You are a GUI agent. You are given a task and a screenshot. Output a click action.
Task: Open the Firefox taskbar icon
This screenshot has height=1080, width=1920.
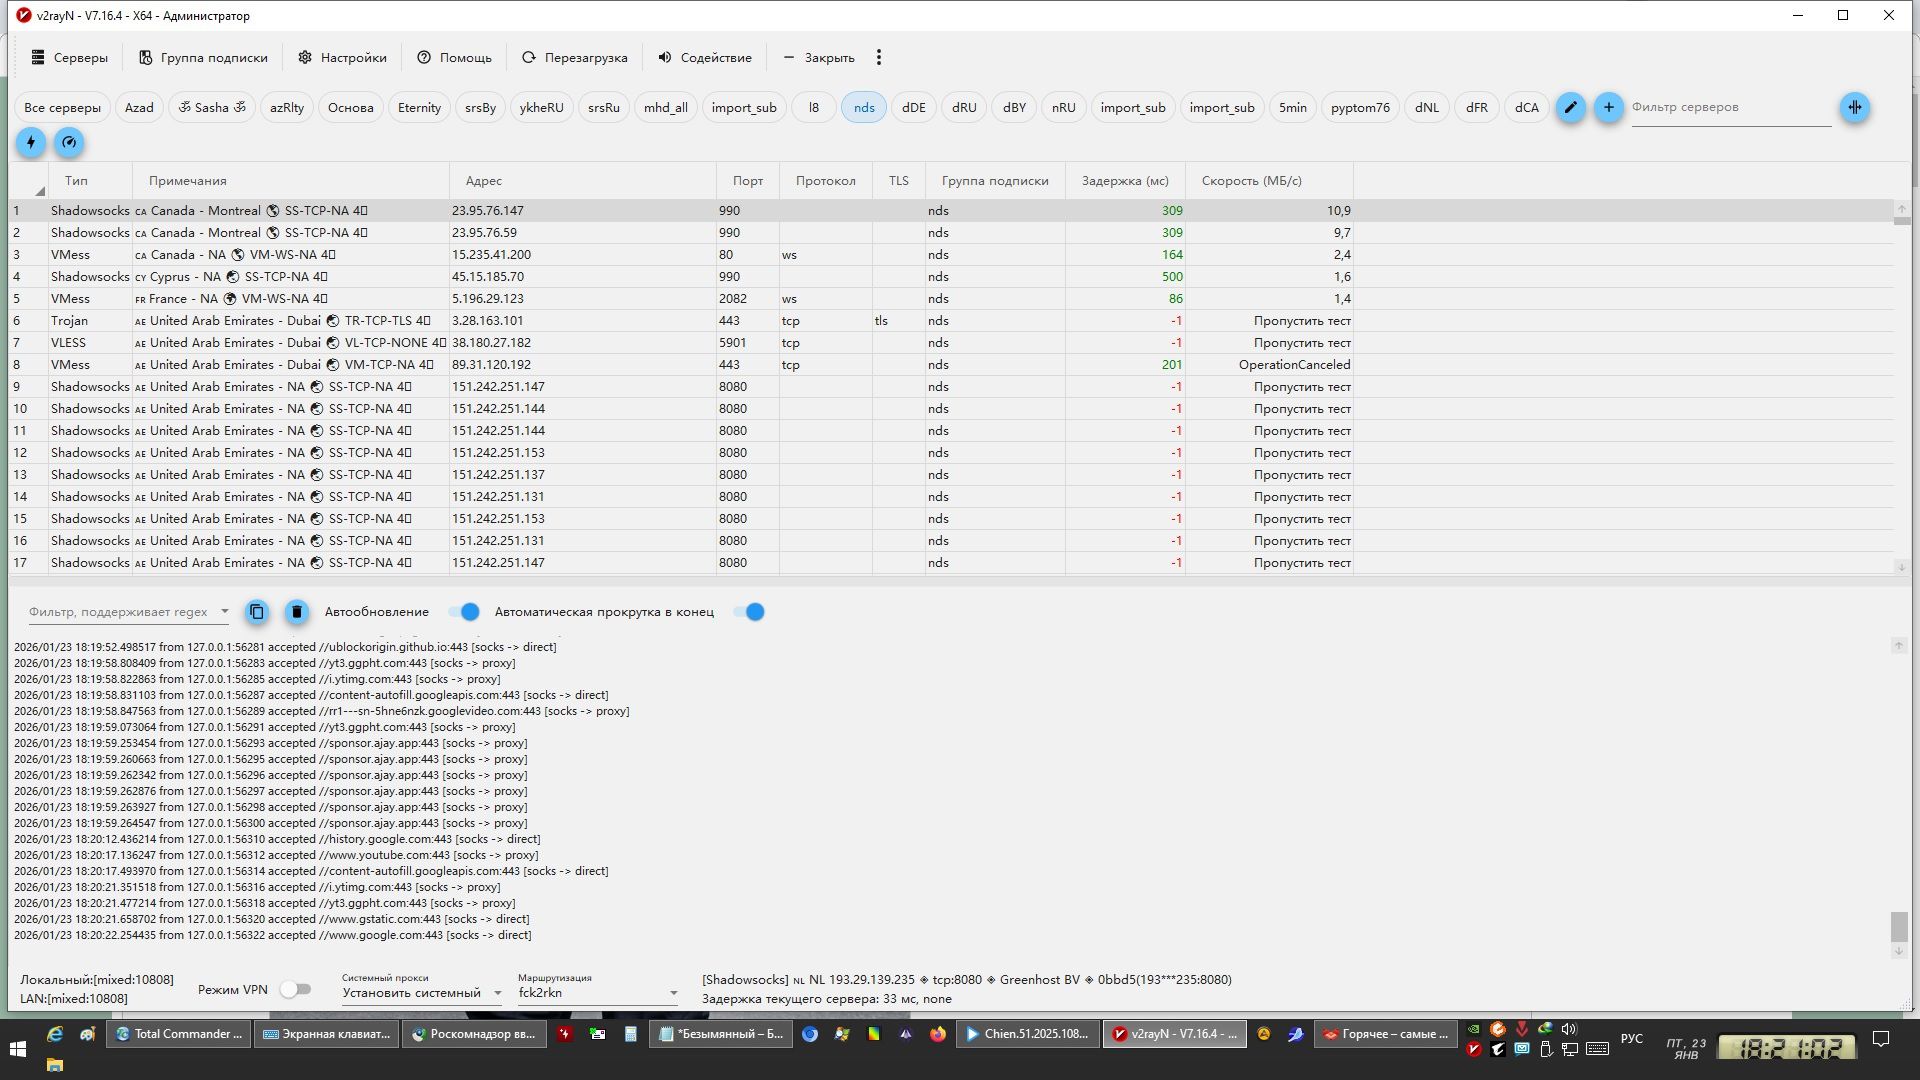(938, 1034)
